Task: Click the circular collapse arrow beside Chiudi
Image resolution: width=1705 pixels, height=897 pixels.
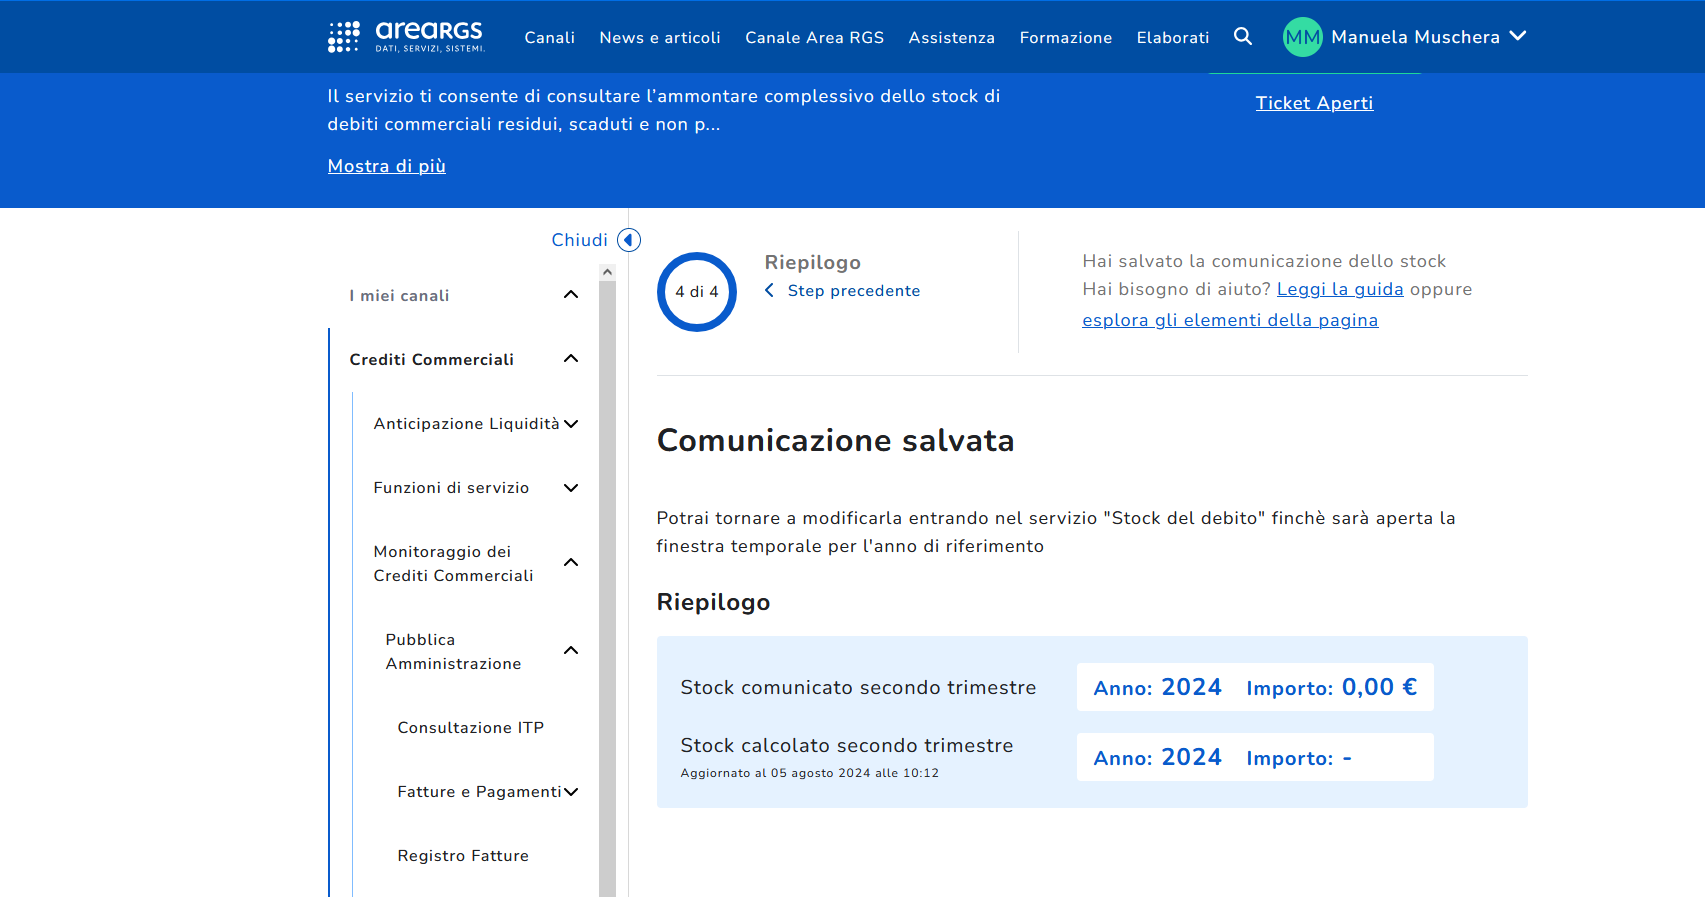Action: click(629, 240)
